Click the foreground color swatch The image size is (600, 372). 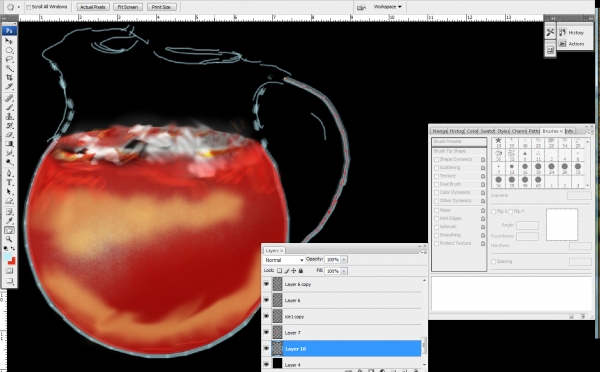[x=7, y=256]
